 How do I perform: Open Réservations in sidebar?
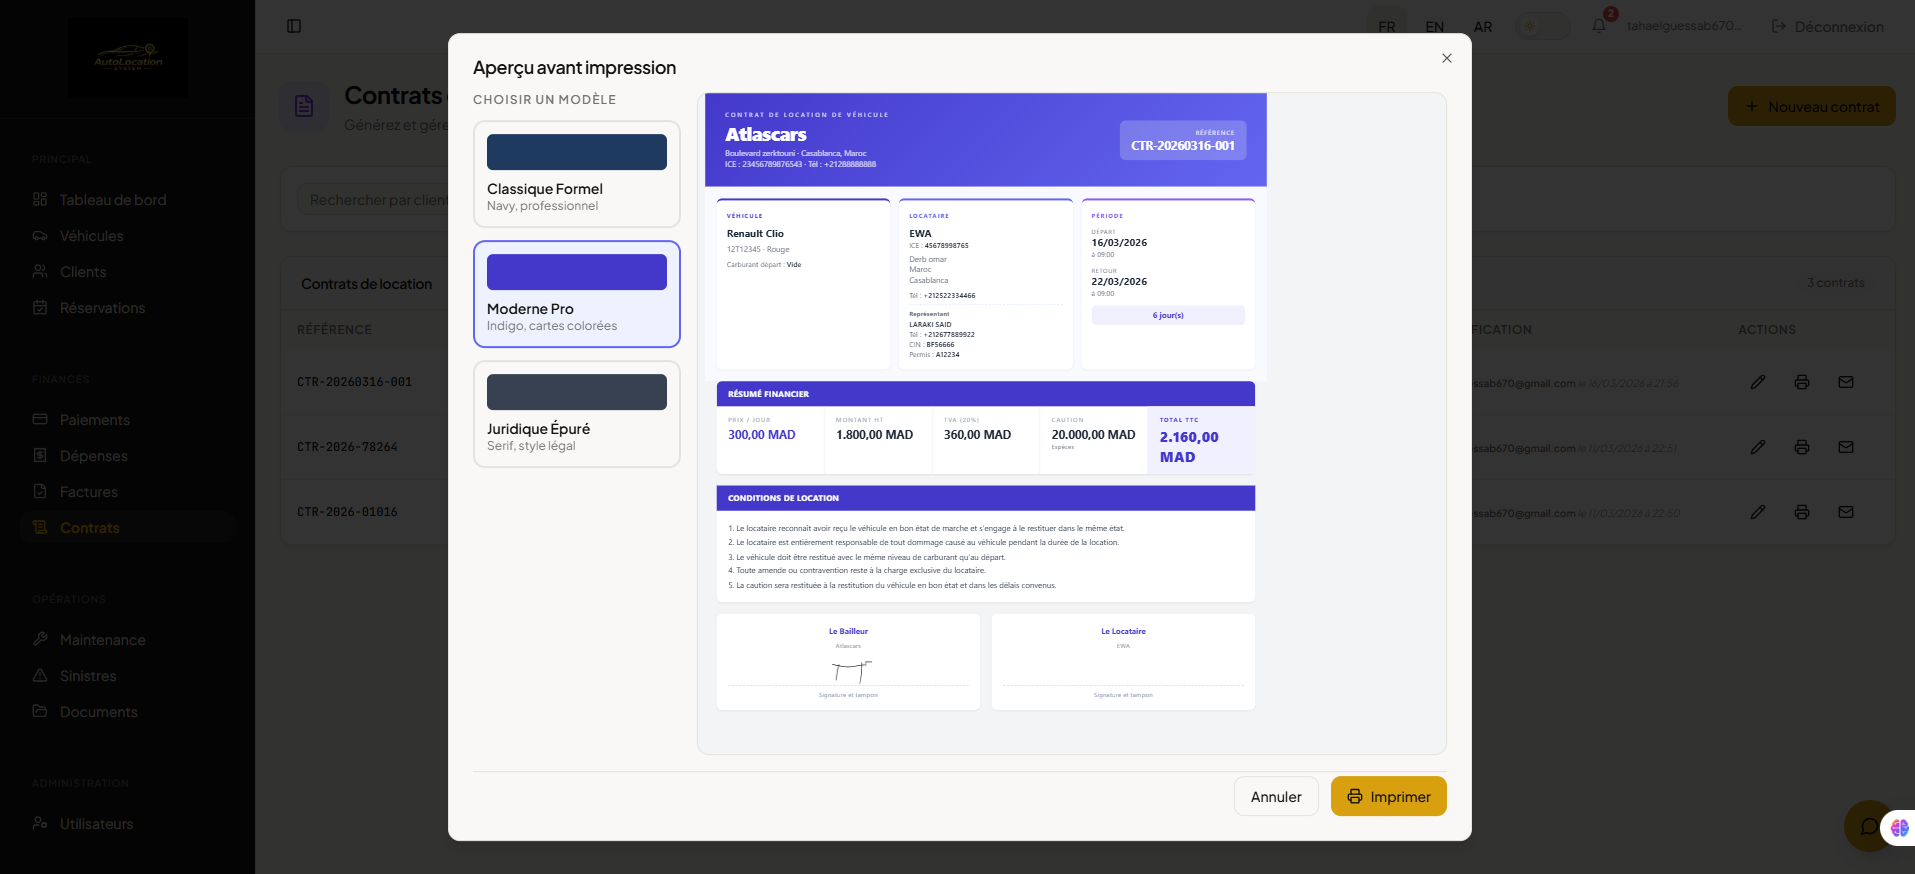128,308
